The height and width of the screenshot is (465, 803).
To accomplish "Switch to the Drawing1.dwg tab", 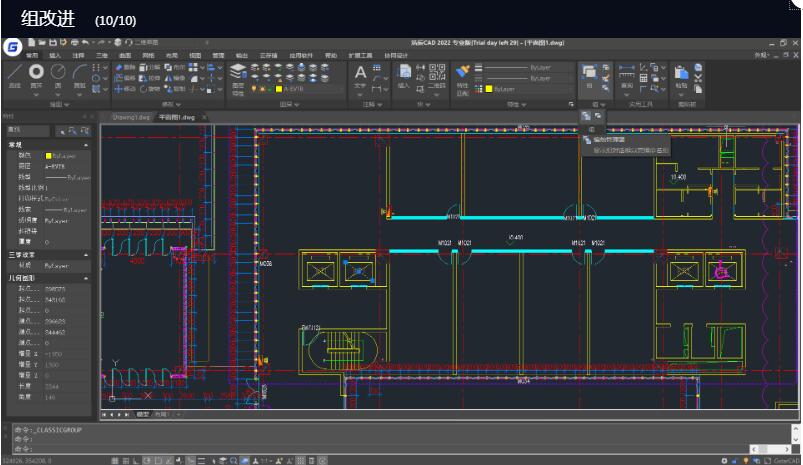I will [130, 117].
